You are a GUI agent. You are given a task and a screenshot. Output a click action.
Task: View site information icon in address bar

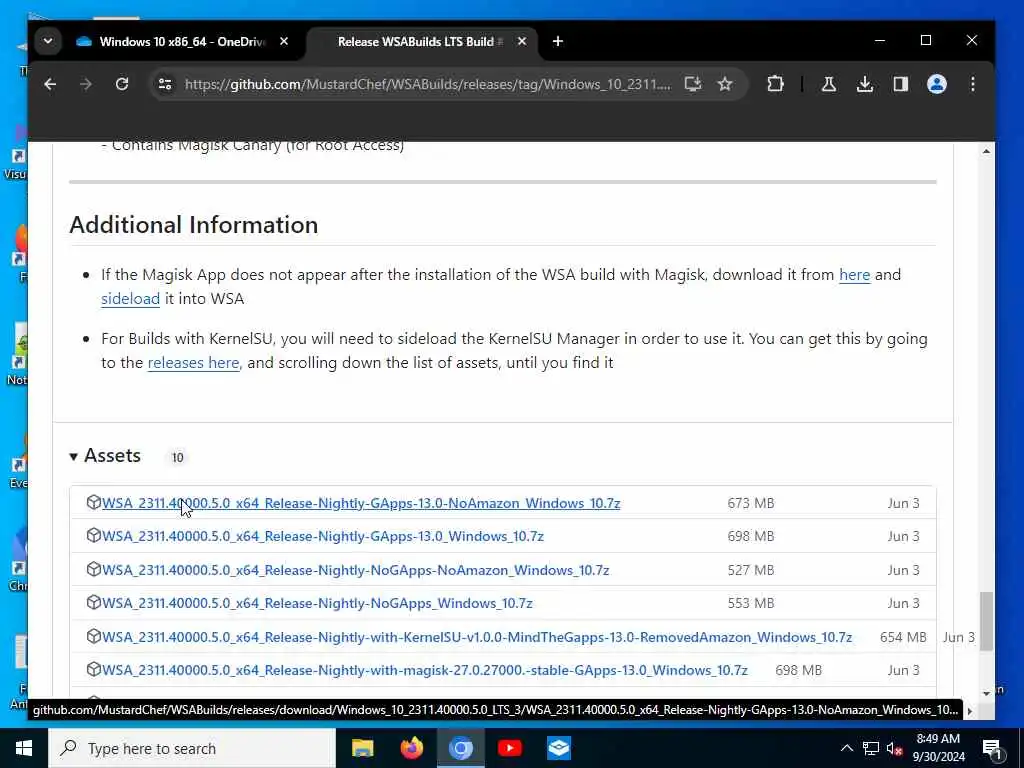click(165, 84)
